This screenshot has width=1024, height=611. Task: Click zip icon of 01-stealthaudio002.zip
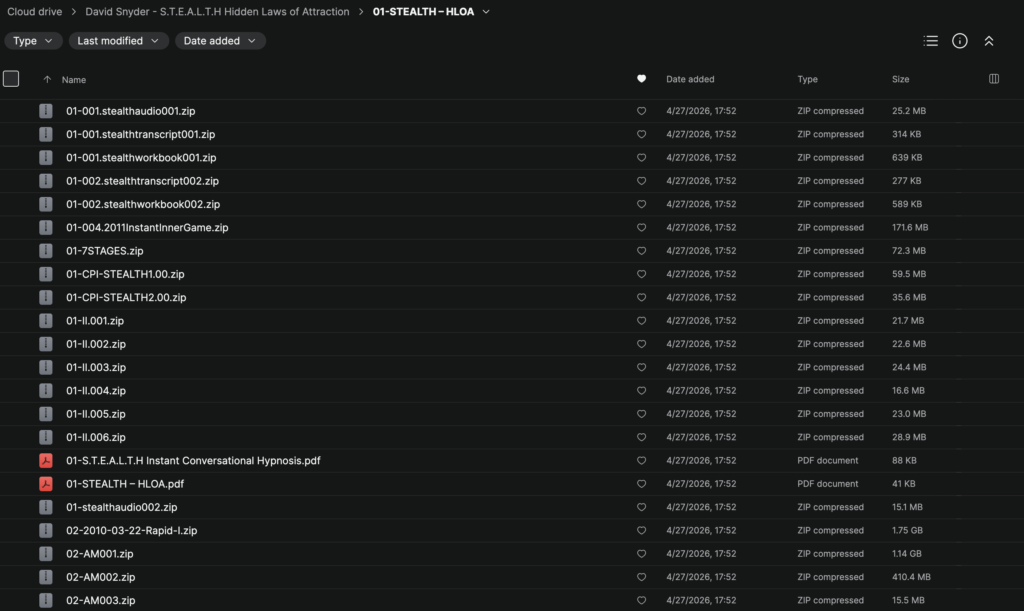tap(46, 507)
